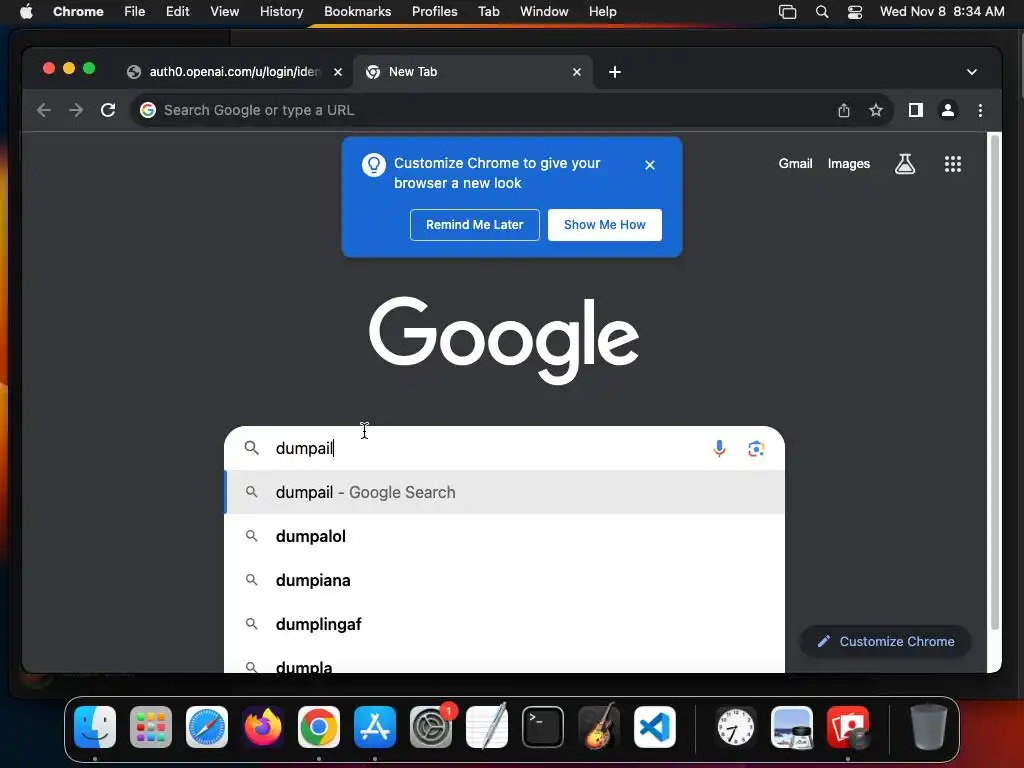Click the page's vertical scrollbar
Image resolution: width=1024 pixels, height=768 pixels.
click(x=995, y=382)
